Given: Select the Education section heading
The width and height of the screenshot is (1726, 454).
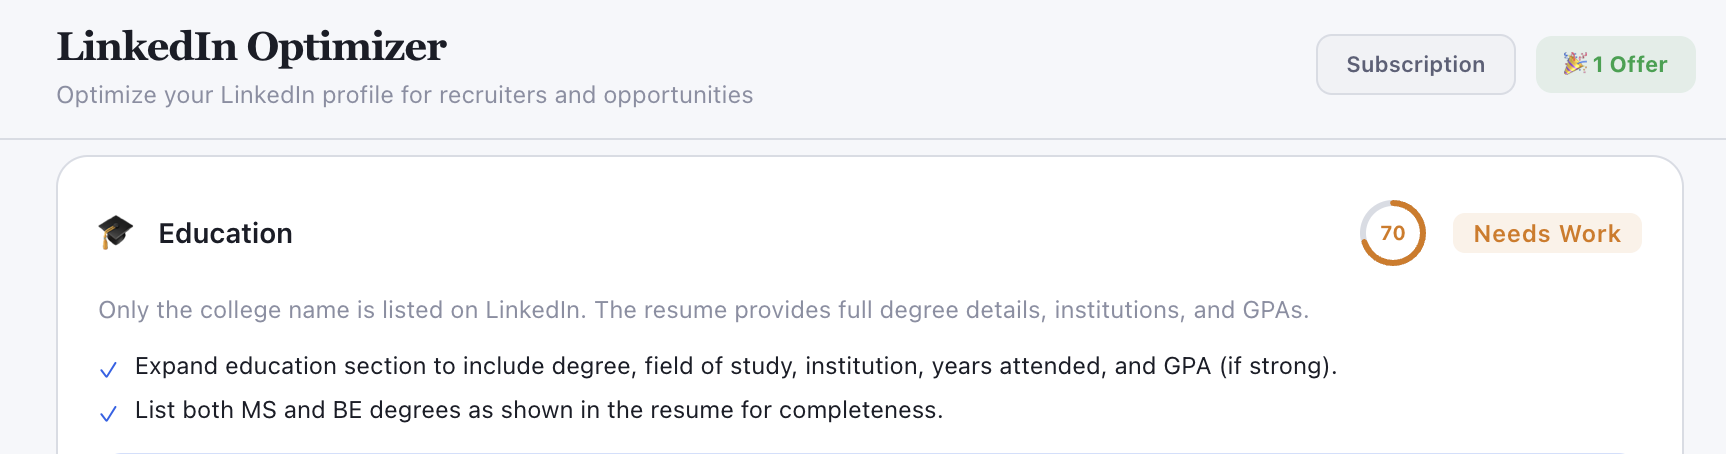Looking at the screenshot, I should tap(225, 234).
